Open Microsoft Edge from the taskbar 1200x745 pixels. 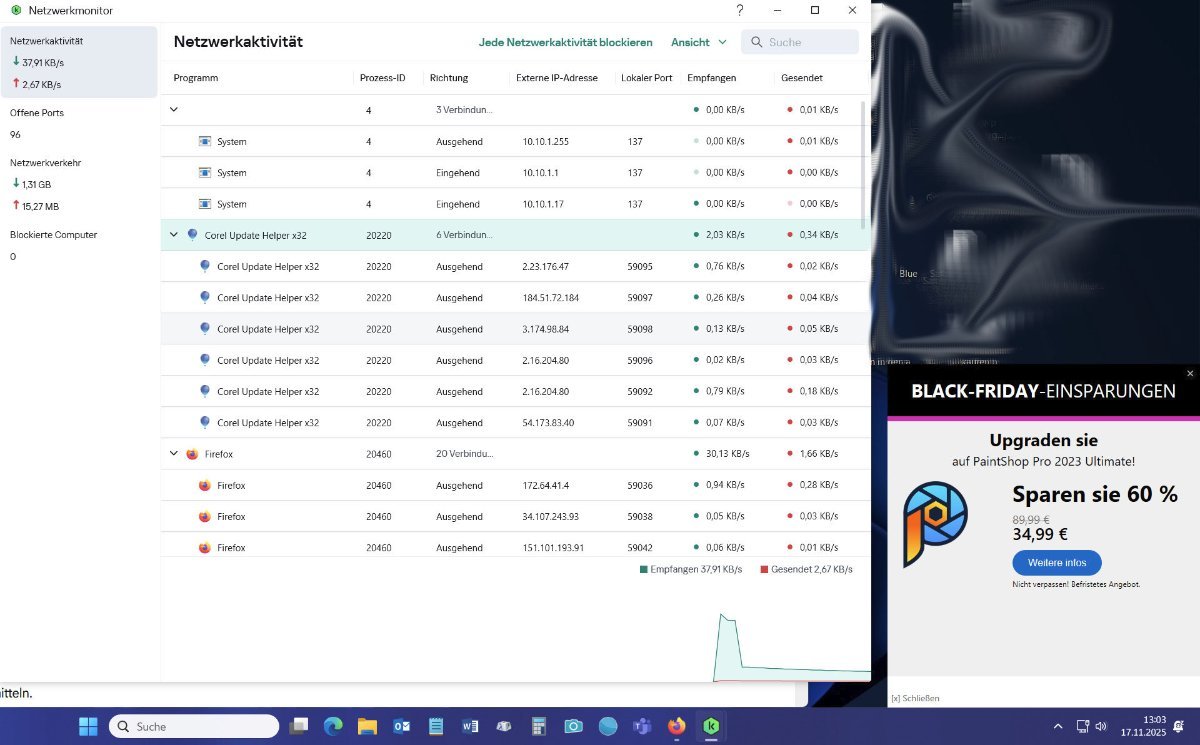333,726
